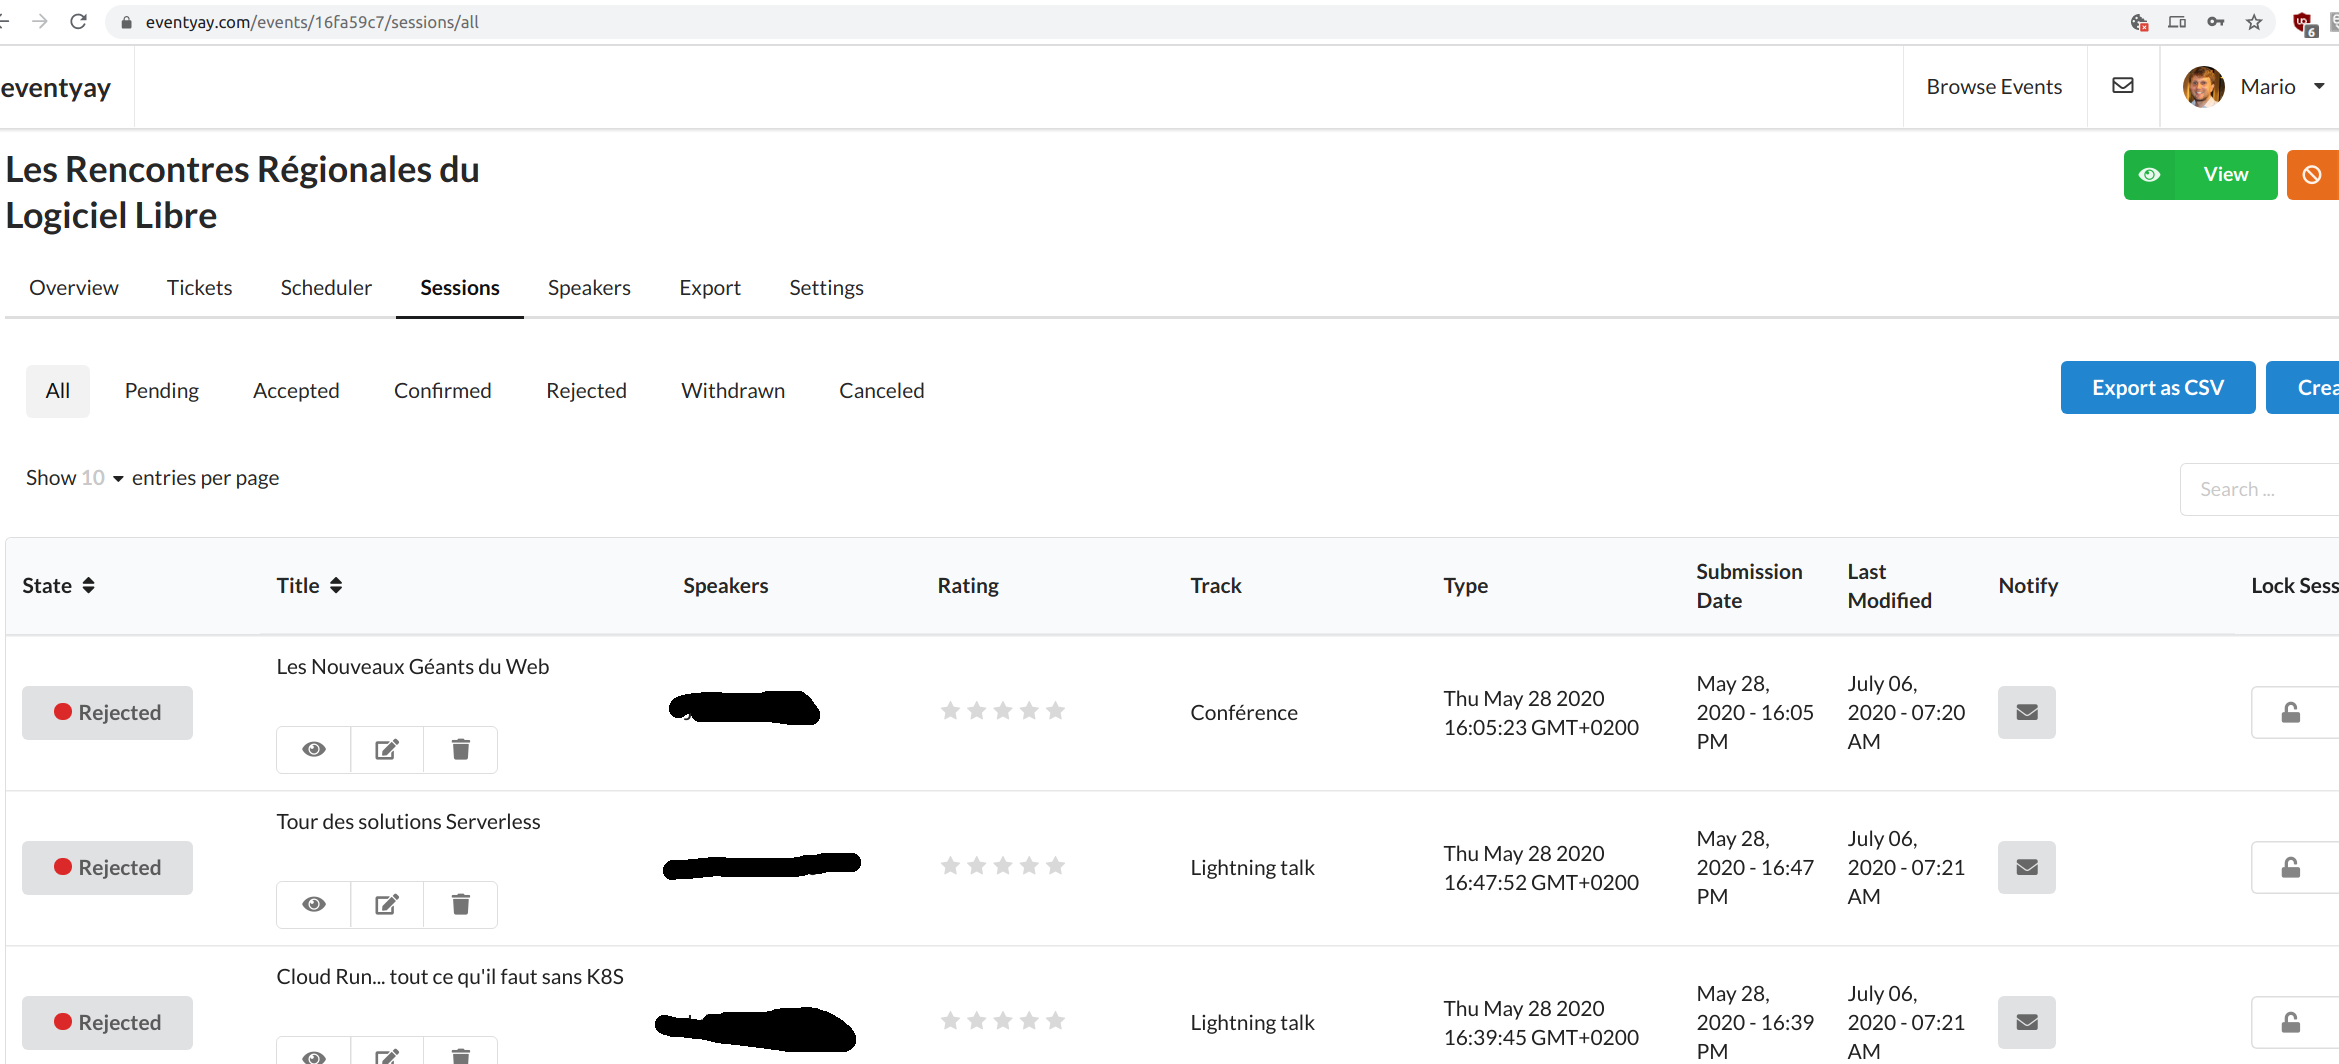Click the browser forward arrow
The height and width of the screenshot is (1064, 2339).
coord(40,21)
